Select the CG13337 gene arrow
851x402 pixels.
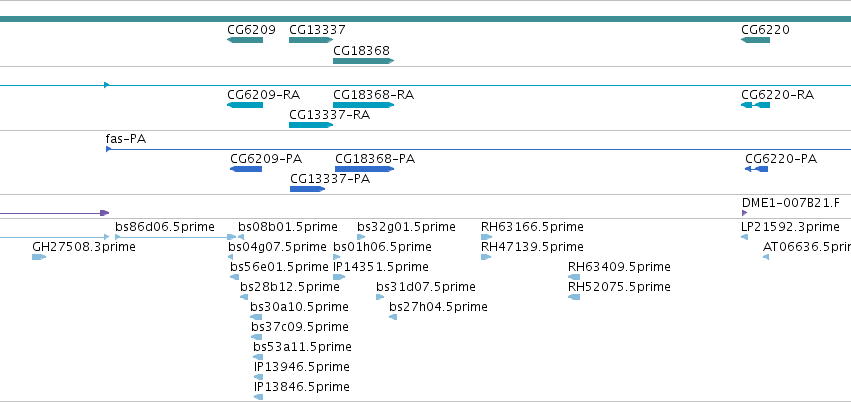pos(311,40)
